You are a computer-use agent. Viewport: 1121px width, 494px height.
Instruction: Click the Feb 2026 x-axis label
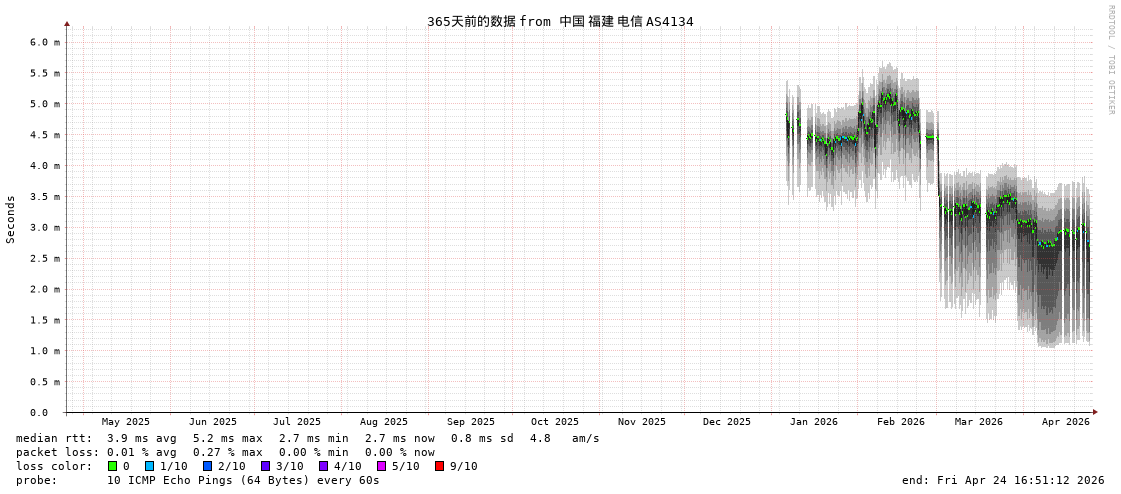click(901, 422)
